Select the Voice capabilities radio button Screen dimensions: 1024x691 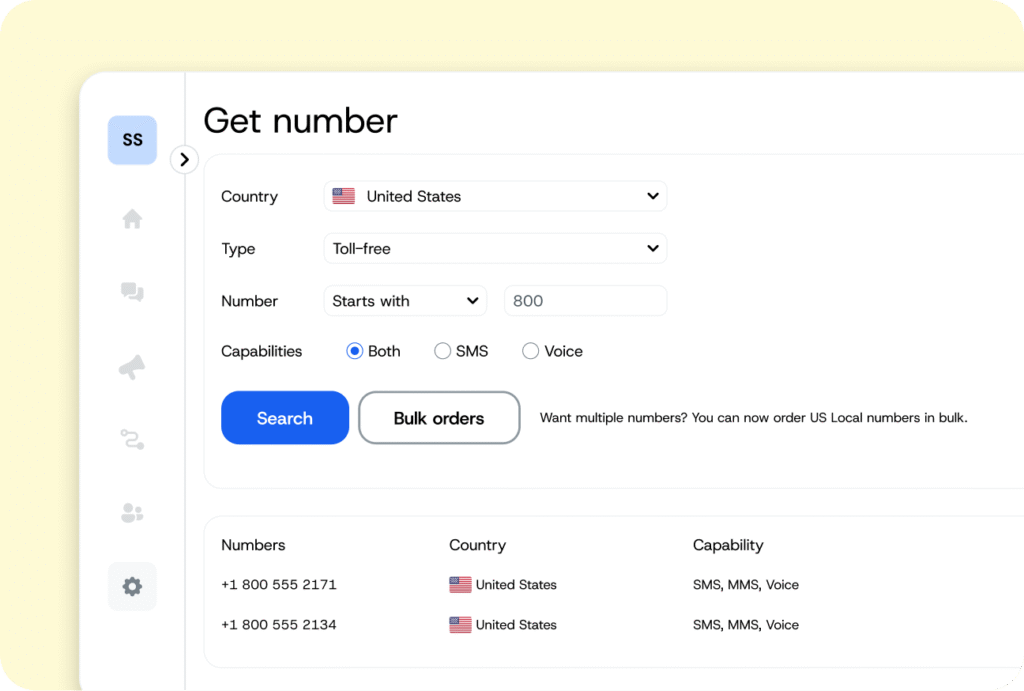click(x=530, y=351)
